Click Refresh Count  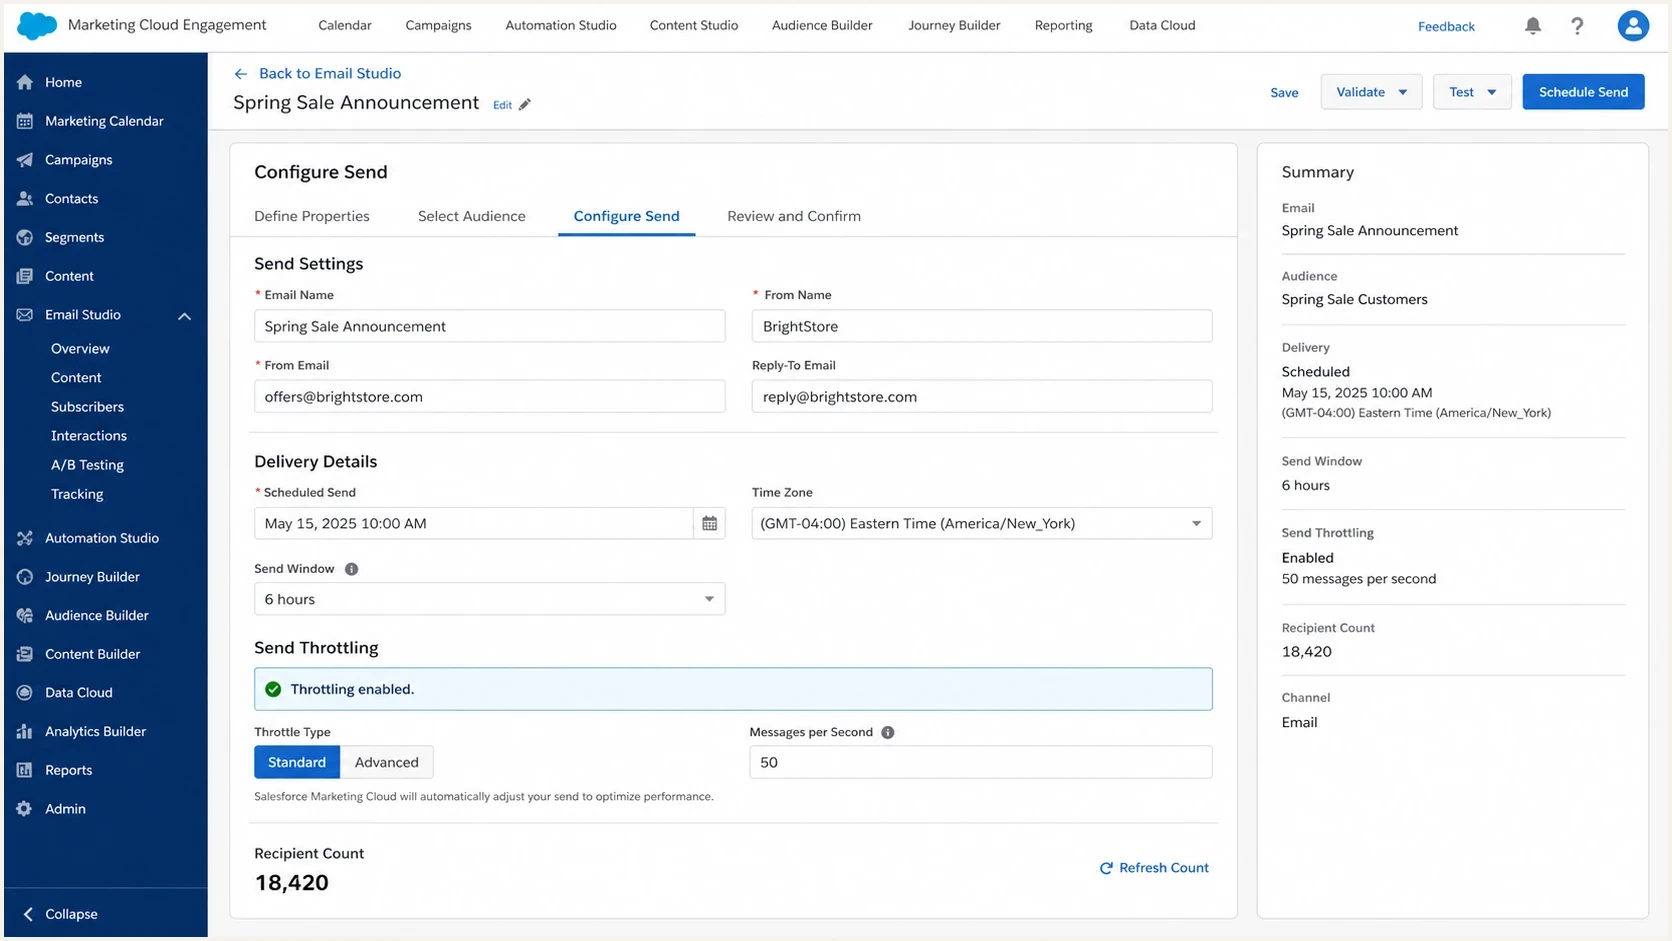pos(1154,868)
